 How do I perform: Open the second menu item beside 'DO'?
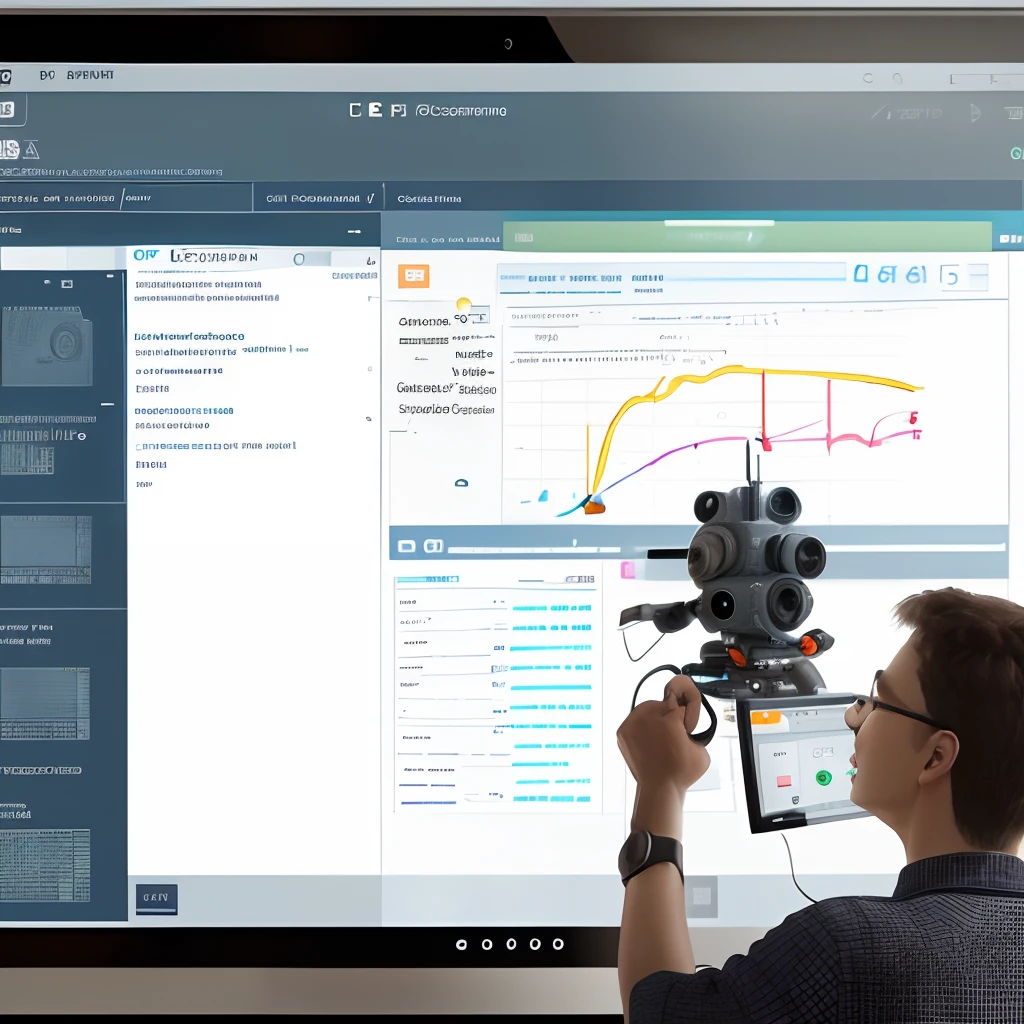(90, 75)
